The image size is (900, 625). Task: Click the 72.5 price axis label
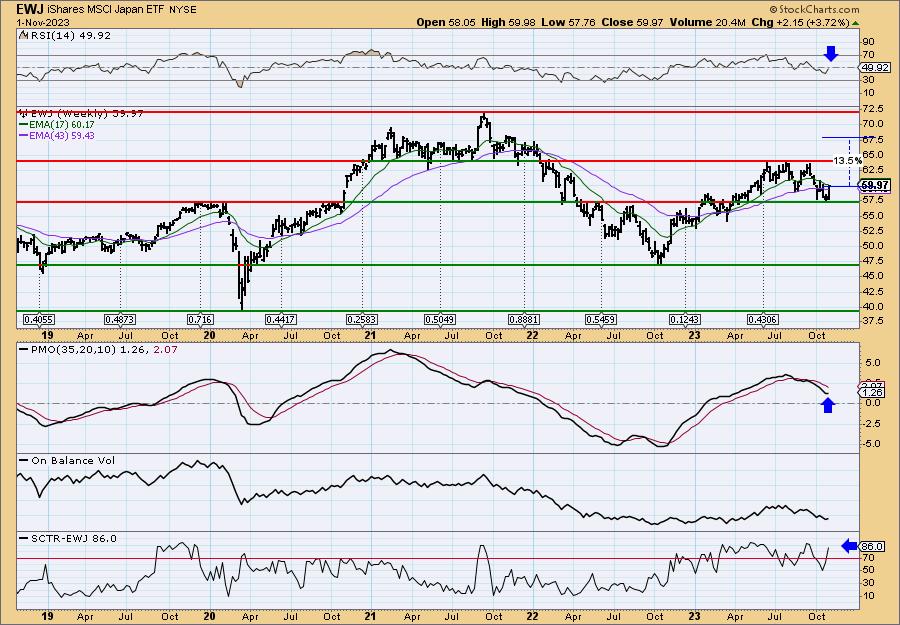tap(873, 109)
